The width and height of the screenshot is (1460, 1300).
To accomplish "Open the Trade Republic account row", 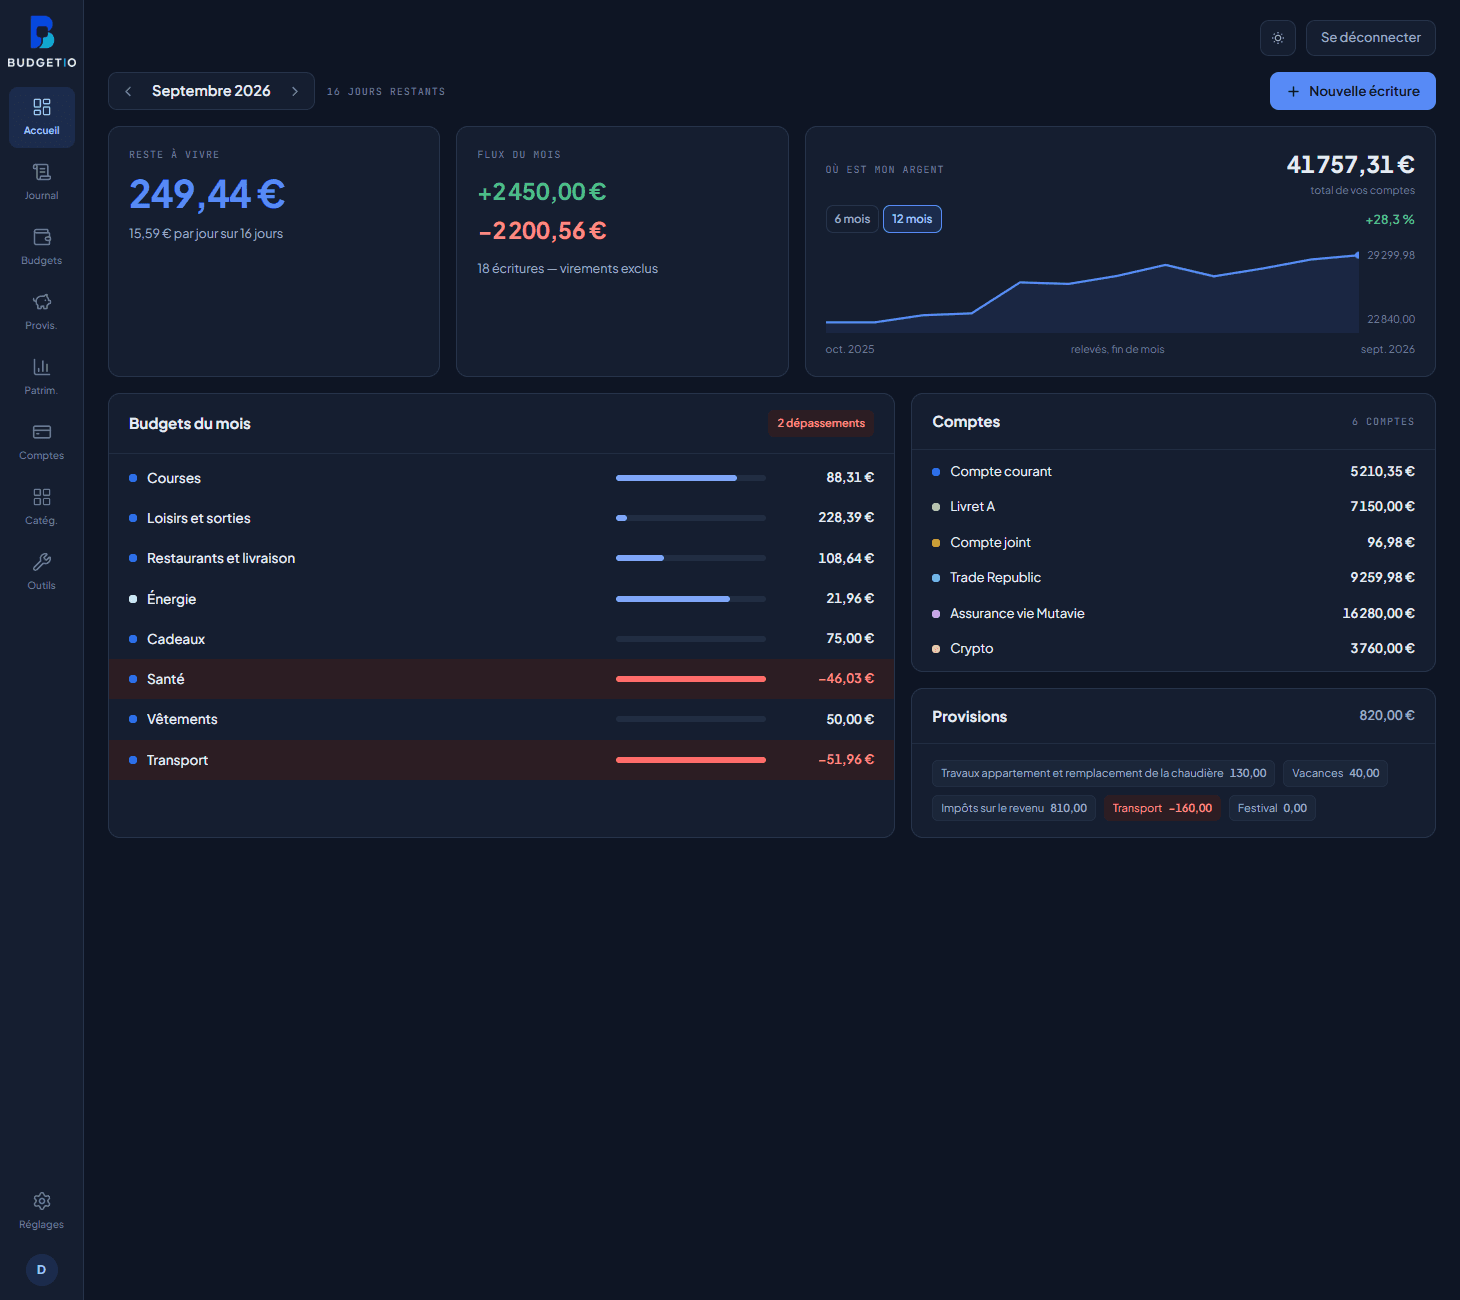I will (1173, 578).
